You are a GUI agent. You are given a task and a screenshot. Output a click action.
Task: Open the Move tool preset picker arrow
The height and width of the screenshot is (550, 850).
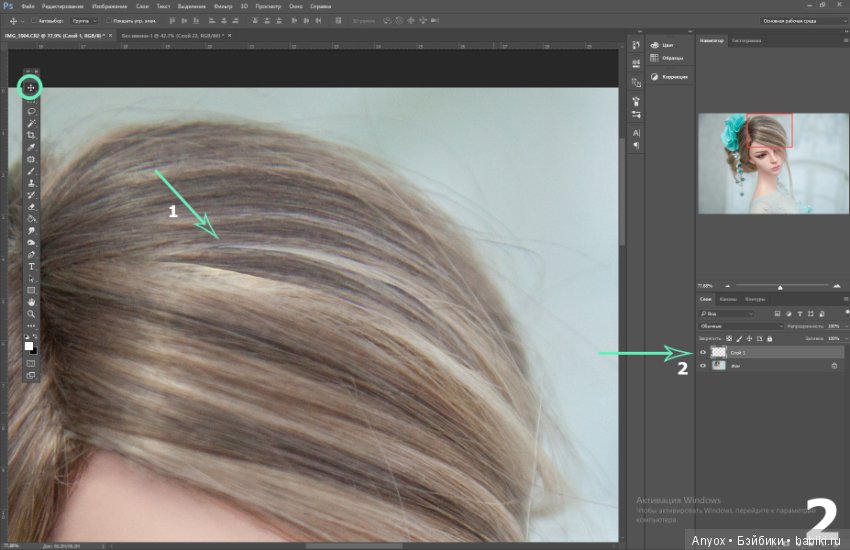click(x=22, y=21)
